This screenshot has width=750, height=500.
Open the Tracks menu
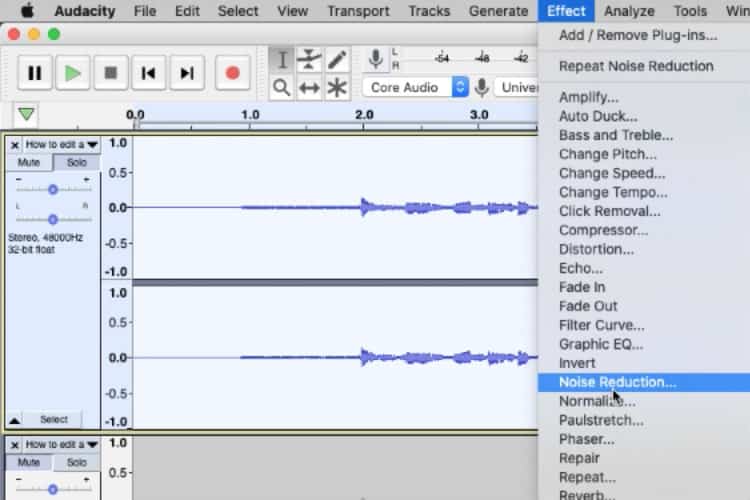(x=429, y=11)
